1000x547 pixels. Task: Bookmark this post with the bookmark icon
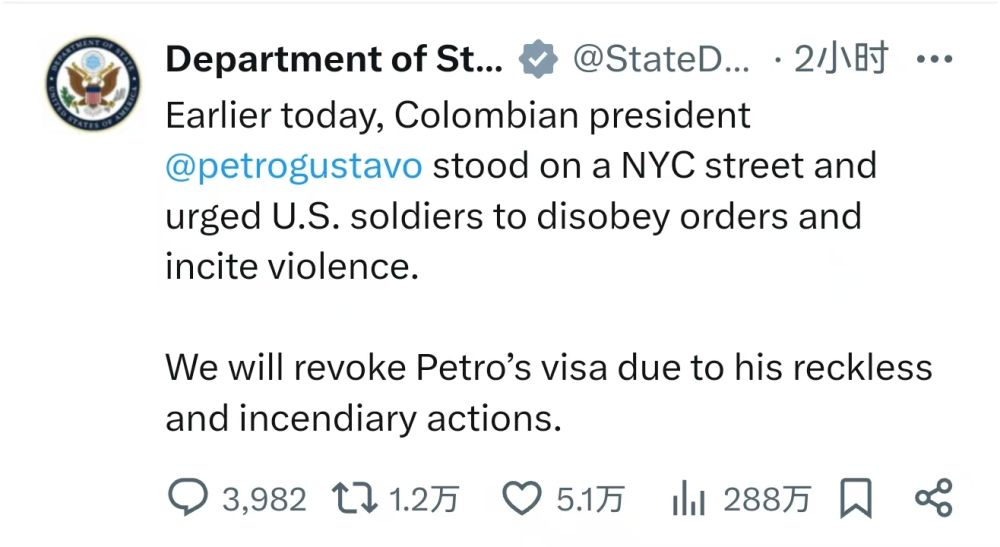pos(856,498)
